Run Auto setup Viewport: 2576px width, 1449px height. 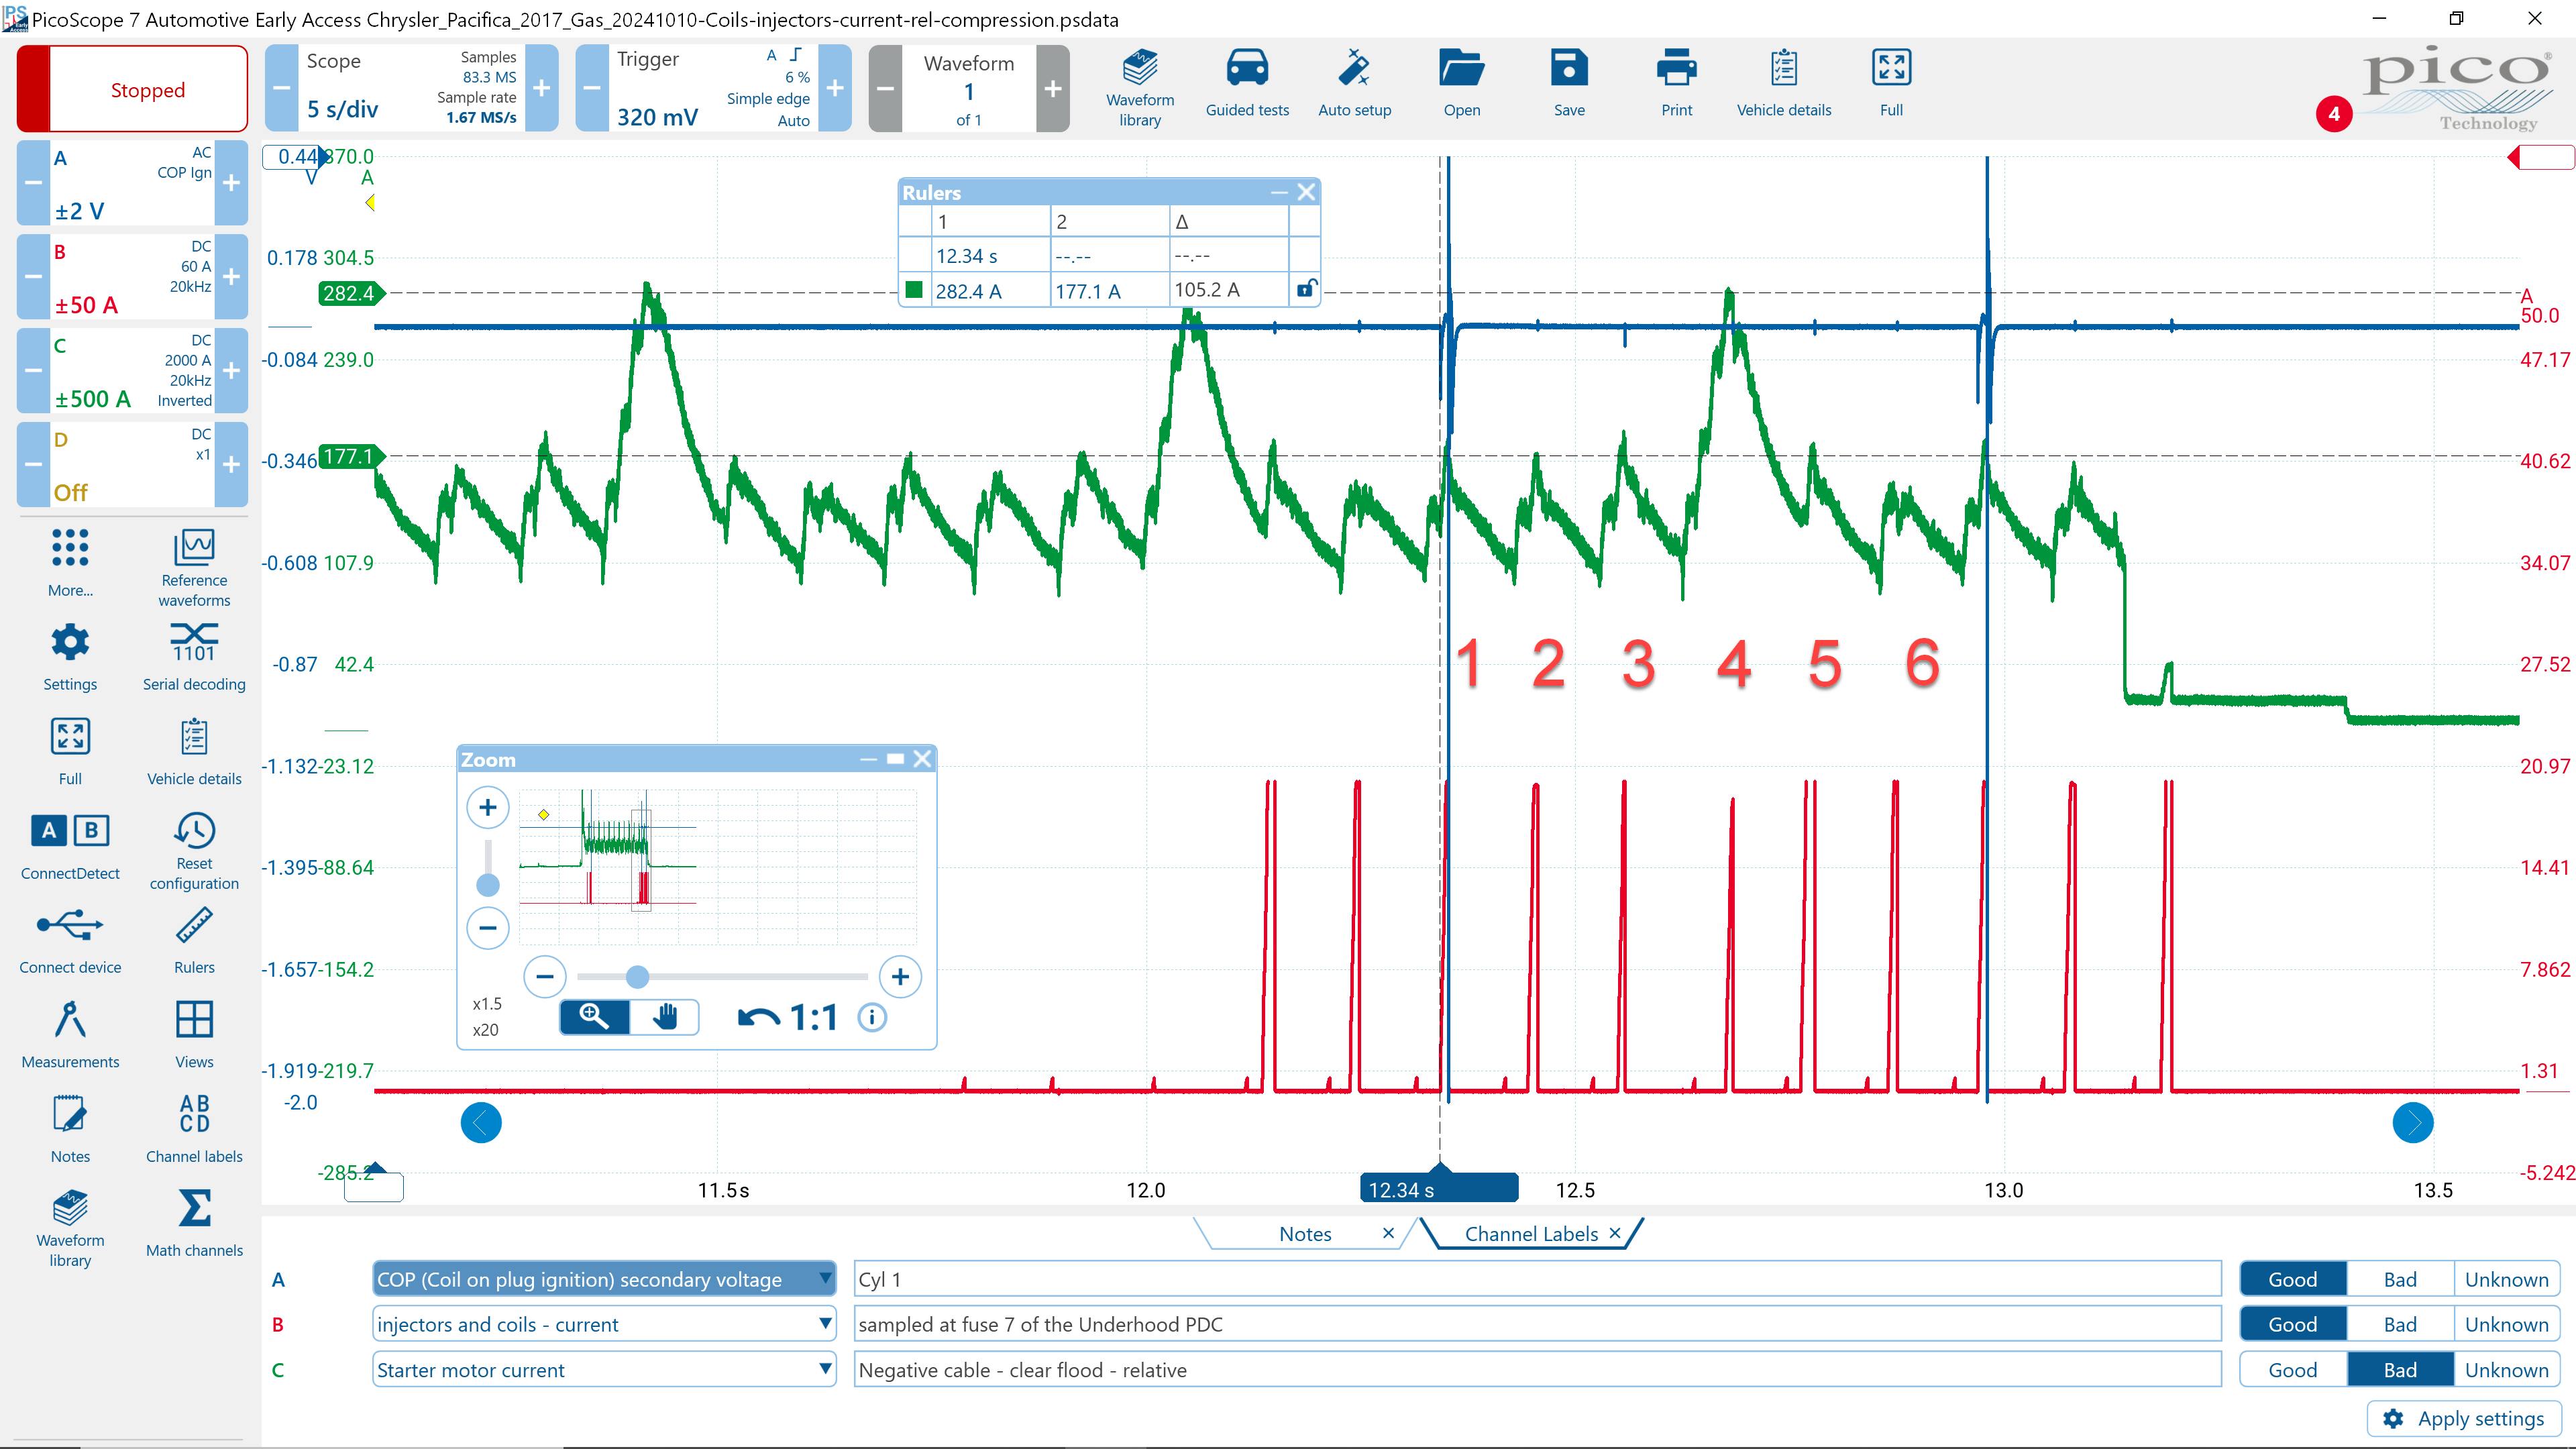coord(1355,85)
